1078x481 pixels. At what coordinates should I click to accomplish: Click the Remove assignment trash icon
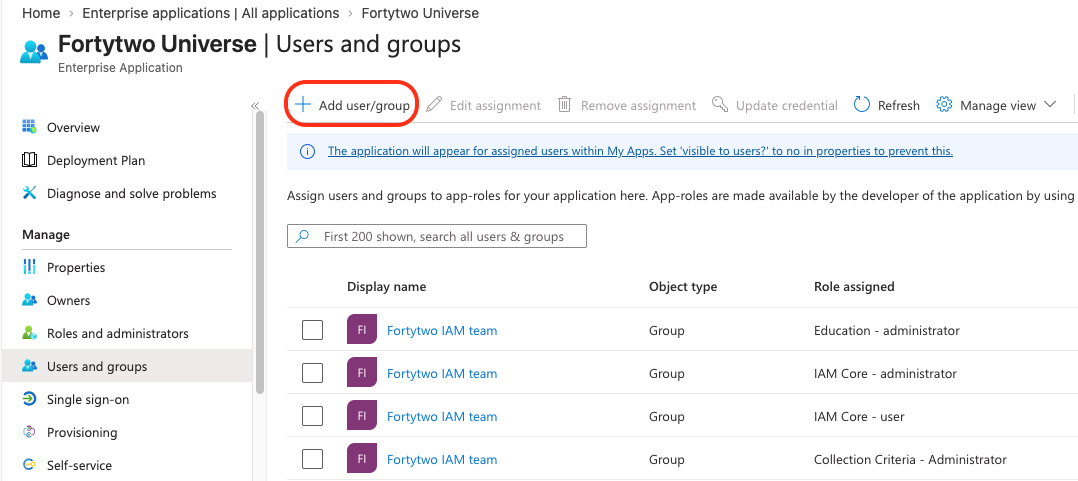coord(564,104)
